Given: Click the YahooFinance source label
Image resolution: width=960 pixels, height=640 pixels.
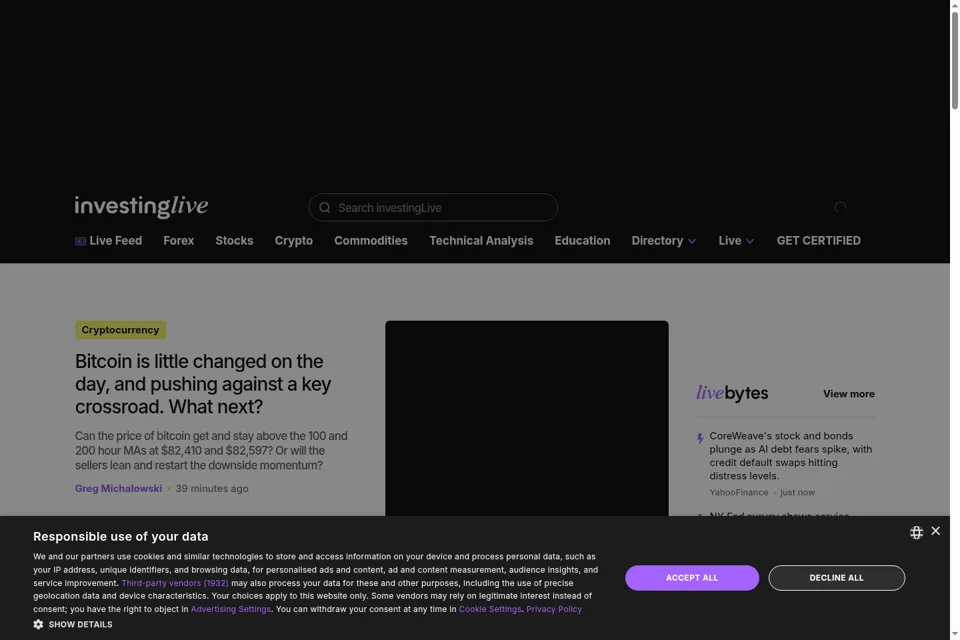Looking at the screenshot, I should [738, 492].
